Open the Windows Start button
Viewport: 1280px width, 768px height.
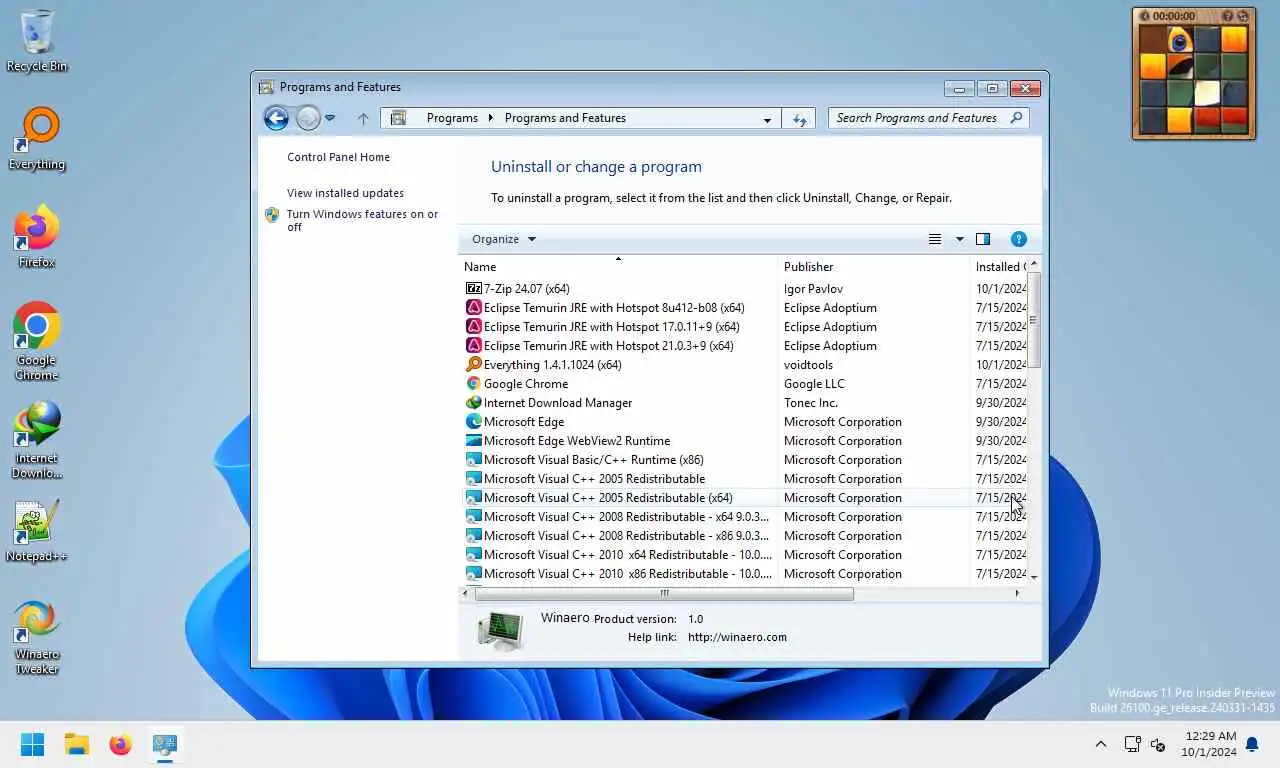33,745
